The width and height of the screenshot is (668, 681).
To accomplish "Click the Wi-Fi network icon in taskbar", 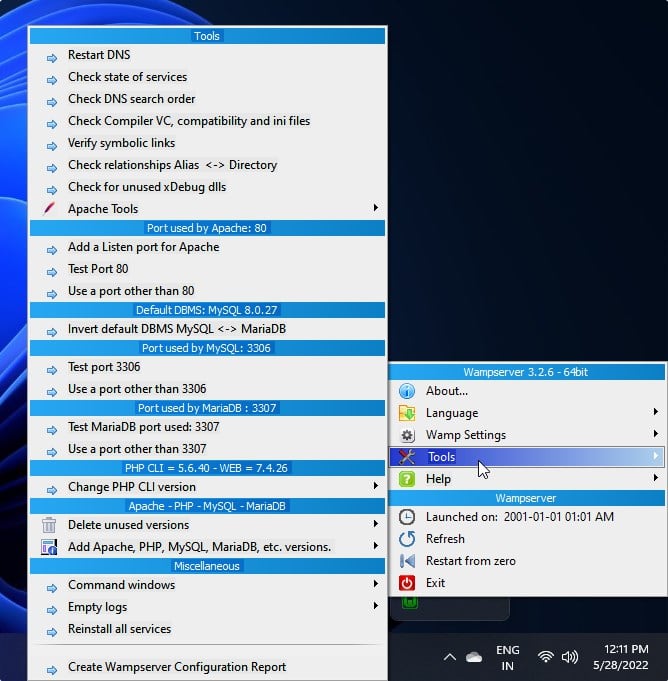I will pyautogui.click(x=546, y=657).
